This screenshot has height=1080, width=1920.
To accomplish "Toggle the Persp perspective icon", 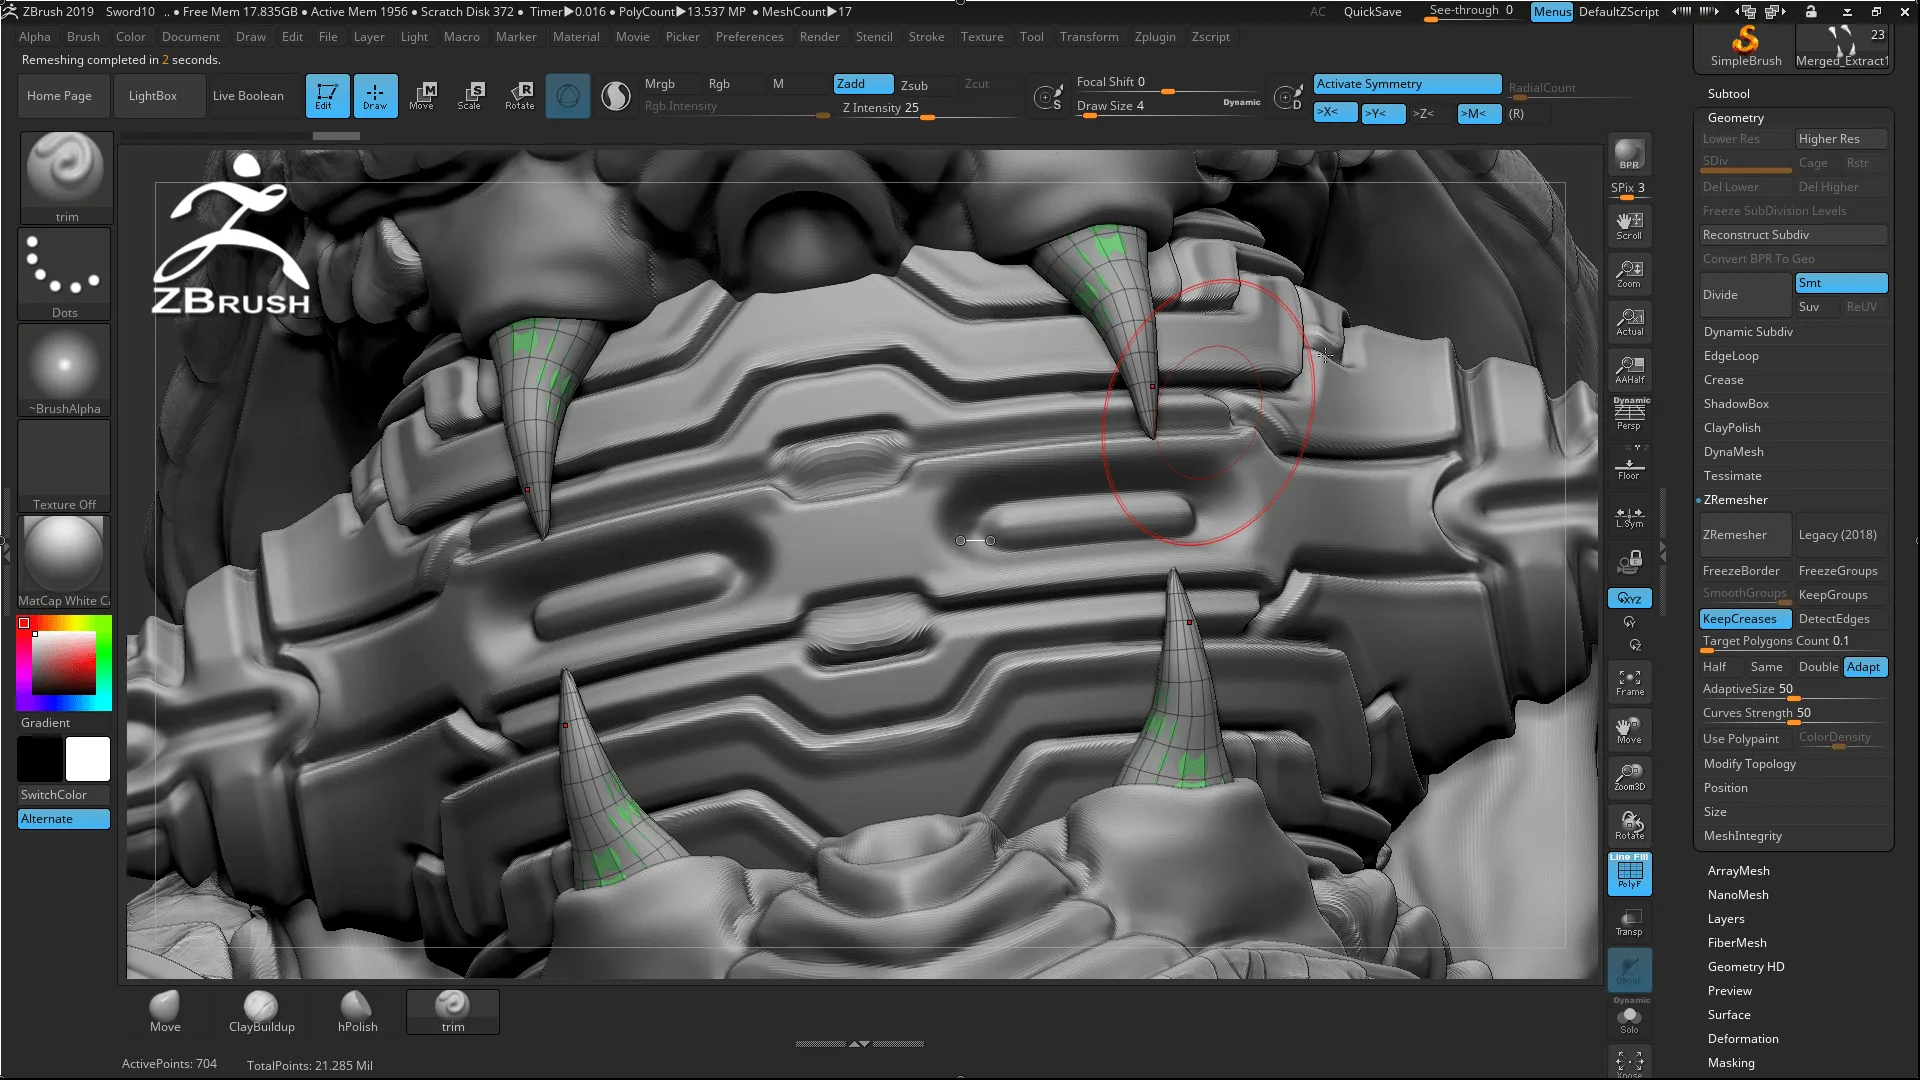I will click(x=1629, y=413).
